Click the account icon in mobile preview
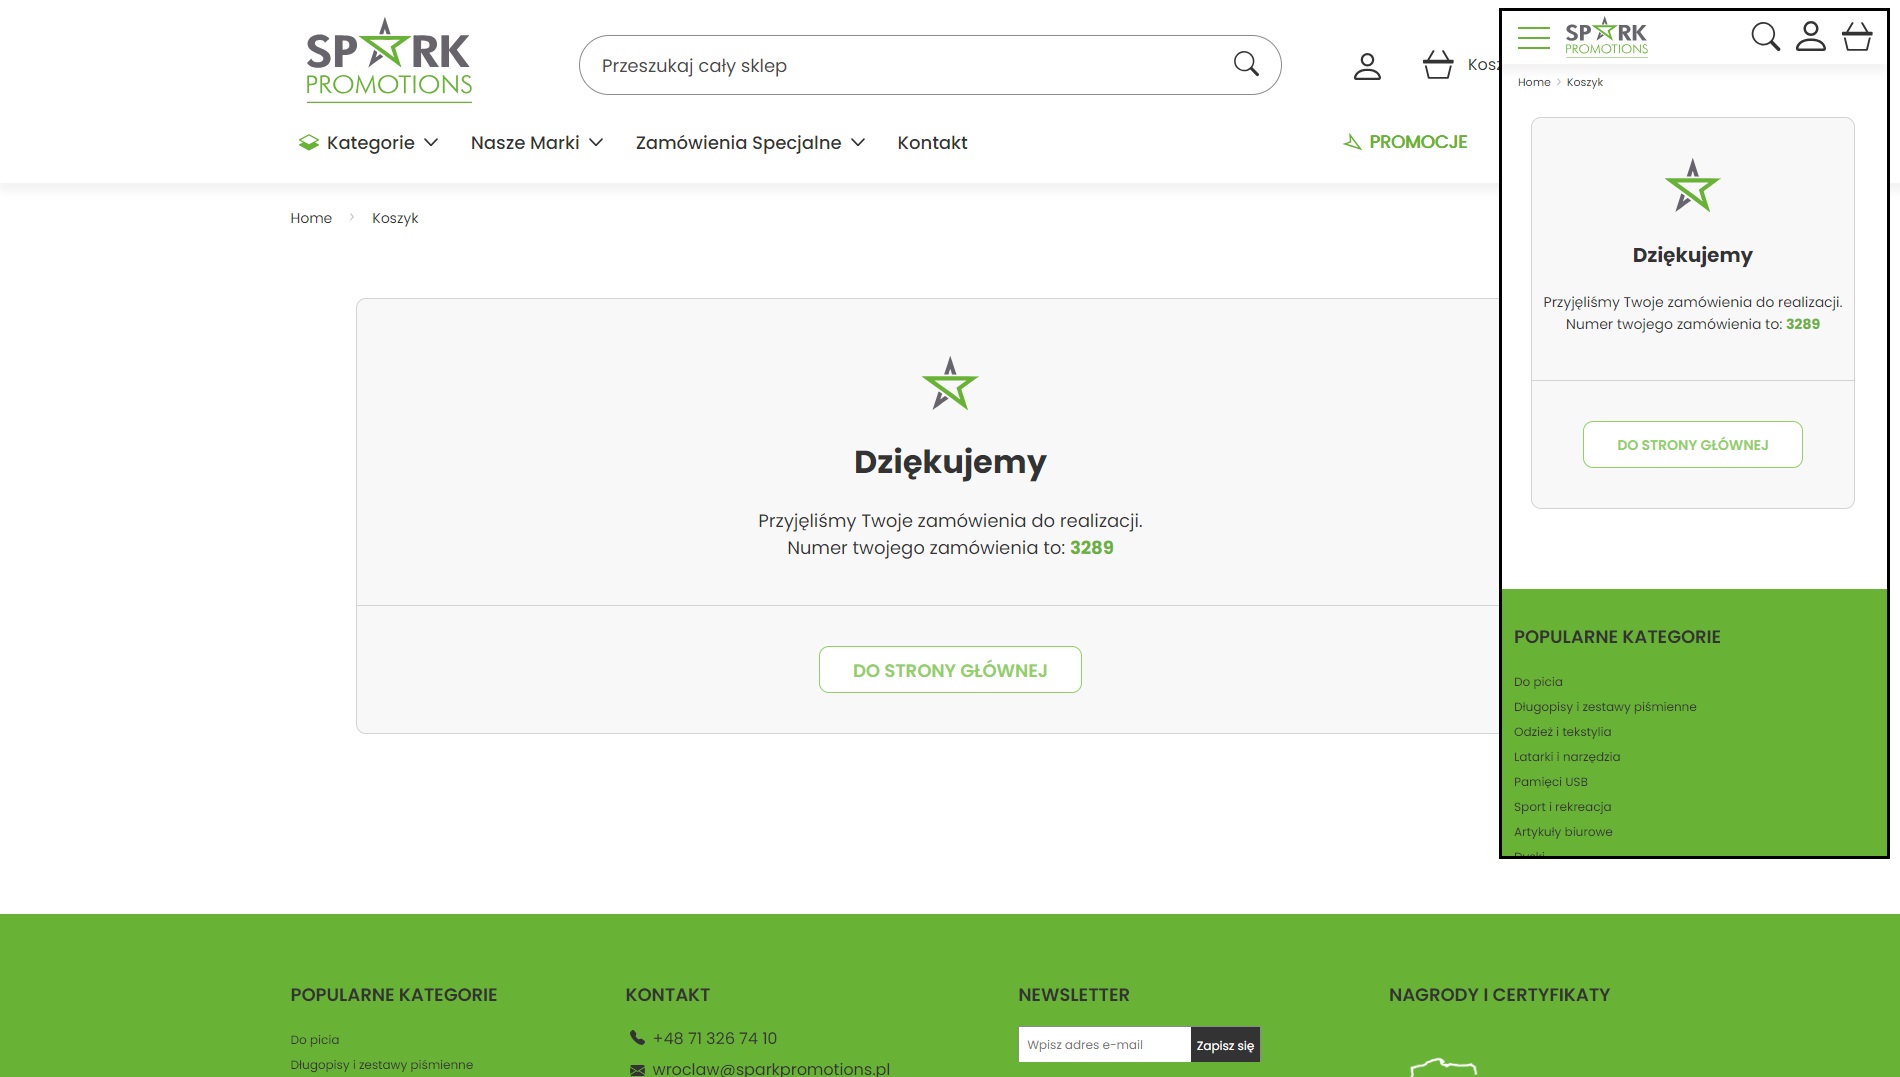The width and height of the screenshot is (1900, 1077). [1810, 37]
